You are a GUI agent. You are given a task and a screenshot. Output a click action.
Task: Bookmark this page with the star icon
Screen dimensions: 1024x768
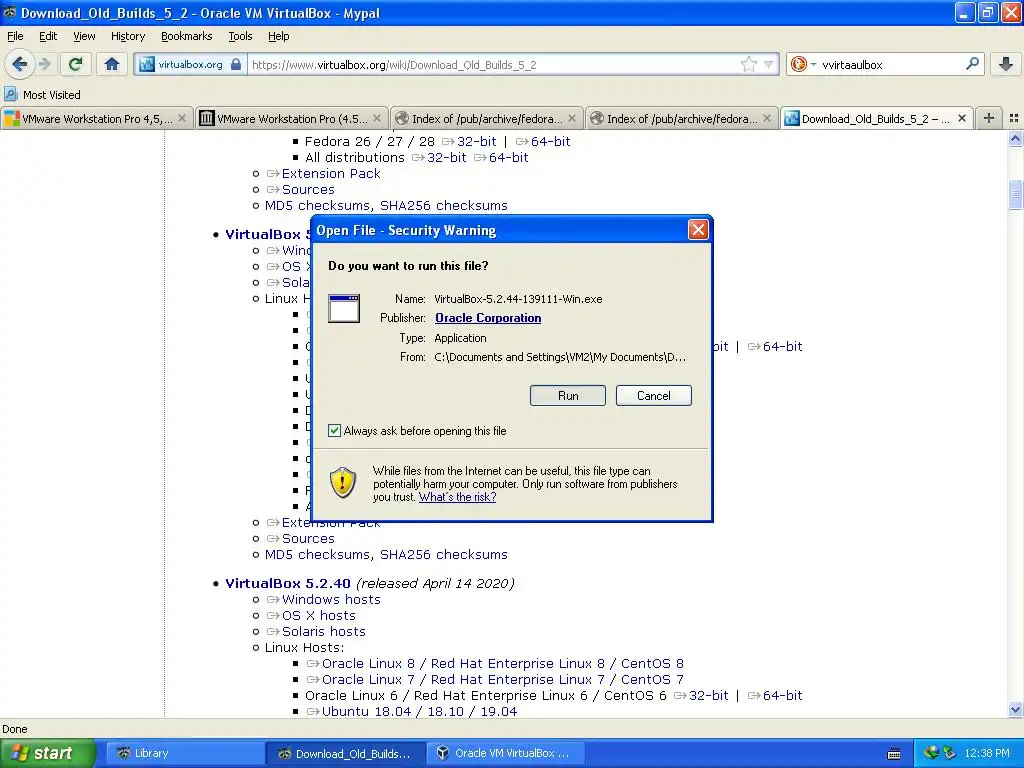(x=748, y=64)
